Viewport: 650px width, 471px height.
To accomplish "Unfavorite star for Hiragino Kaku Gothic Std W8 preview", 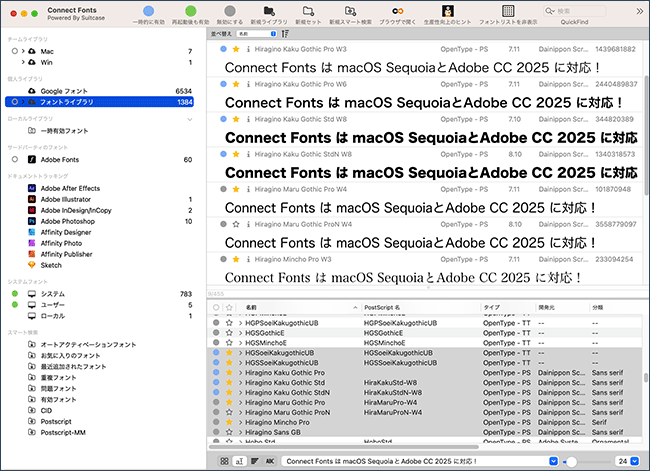I will click(x=236, y=119).
